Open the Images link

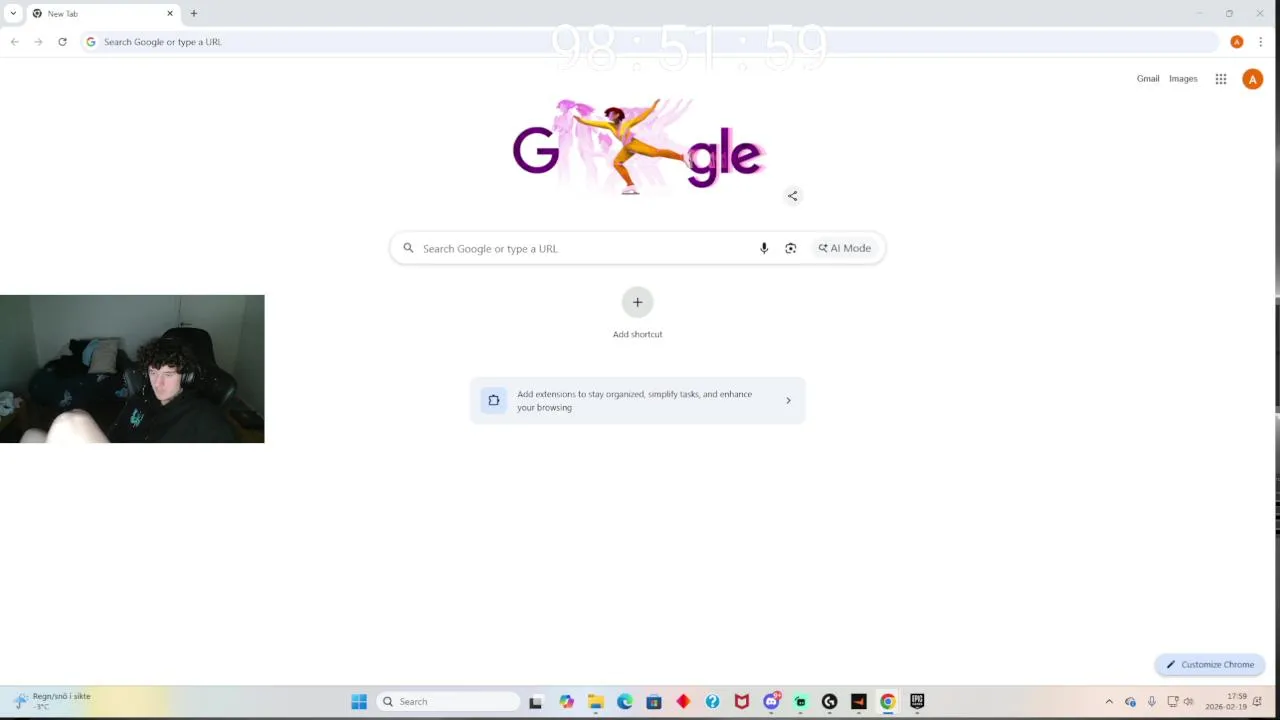point(1183,79)
